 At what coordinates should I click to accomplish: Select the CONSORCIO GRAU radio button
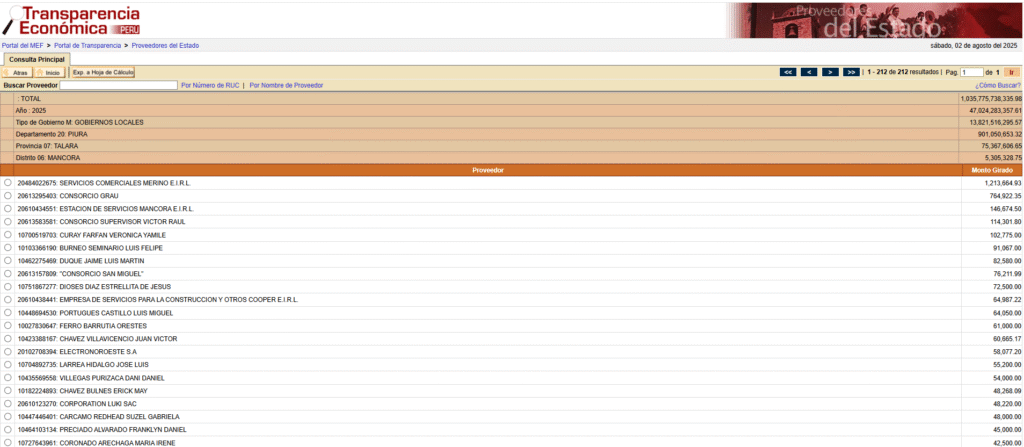9,196
